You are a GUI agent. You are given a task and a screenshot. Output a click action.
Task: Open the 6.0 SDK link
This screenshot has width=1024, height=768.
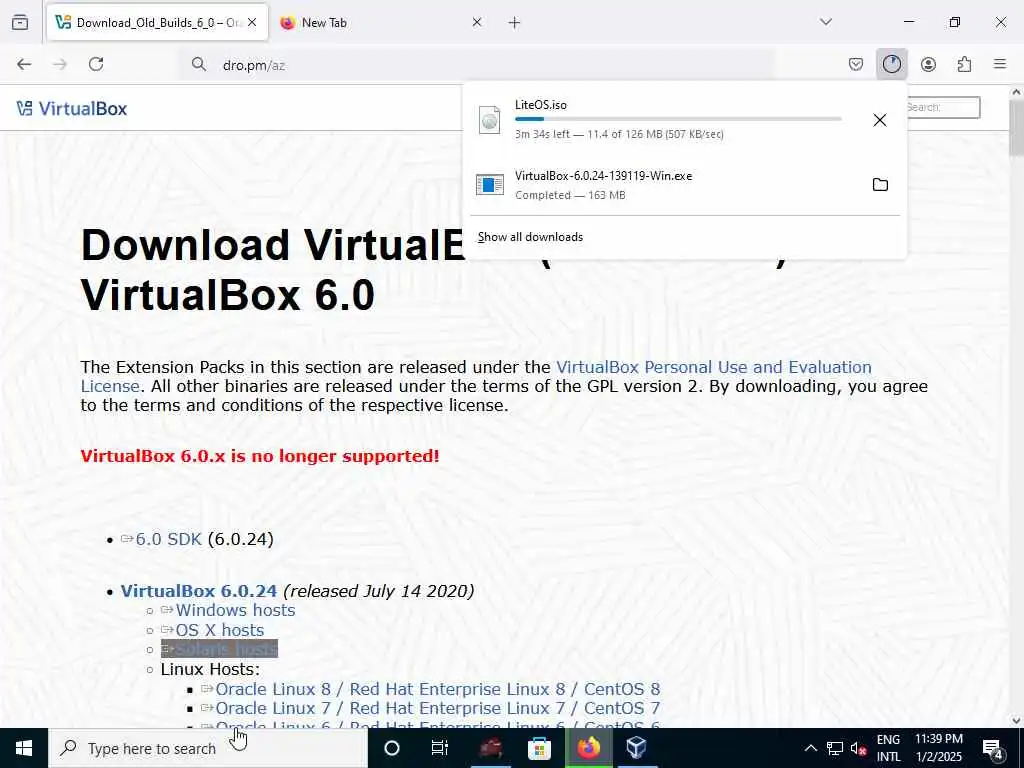[x=168, y=539]
